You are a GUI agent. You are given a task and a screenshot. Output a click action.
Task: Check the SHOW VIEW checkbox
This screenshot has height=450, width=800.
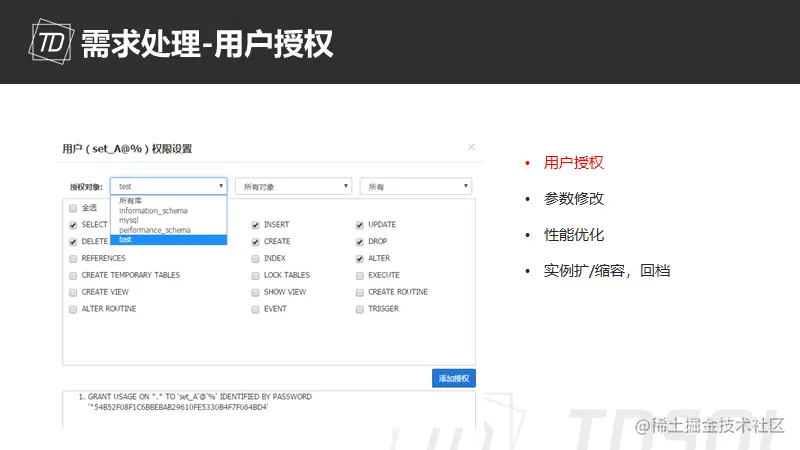(x=255, y=292)
